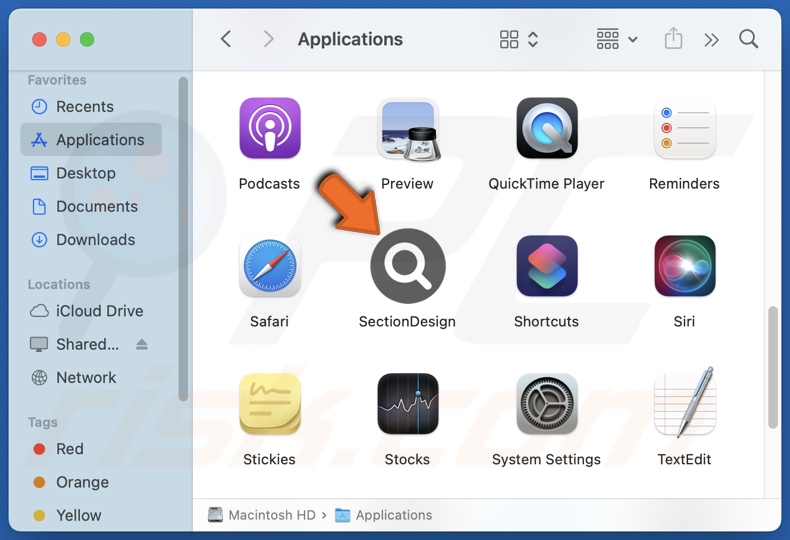Minimize the window with yellow button
Viewport: 790px width, 540px height.
[63, 39]
